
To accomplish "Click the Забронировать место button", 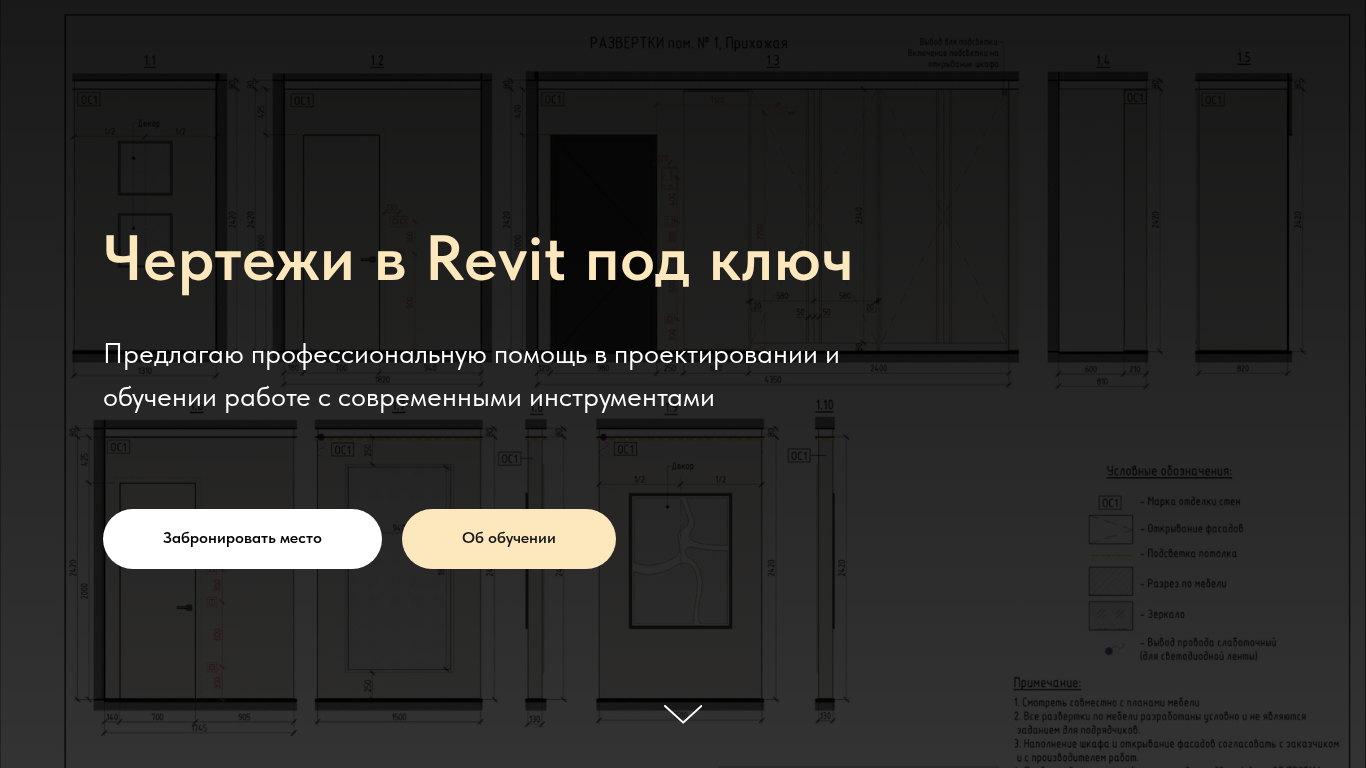I will tap(242, 539).
